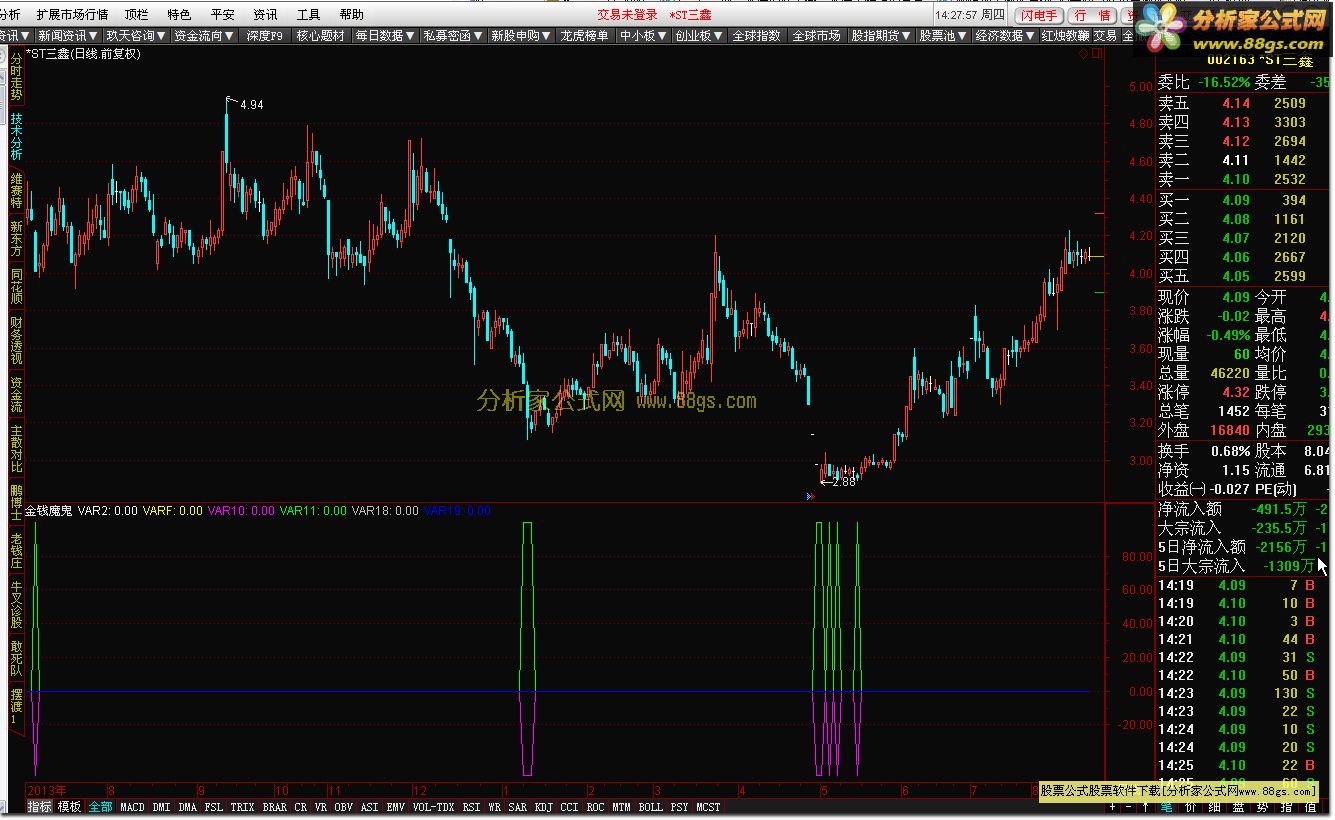Switch to the 模板 bottom tab
This screenshot has height=820, width=1335.
point(70,807)
